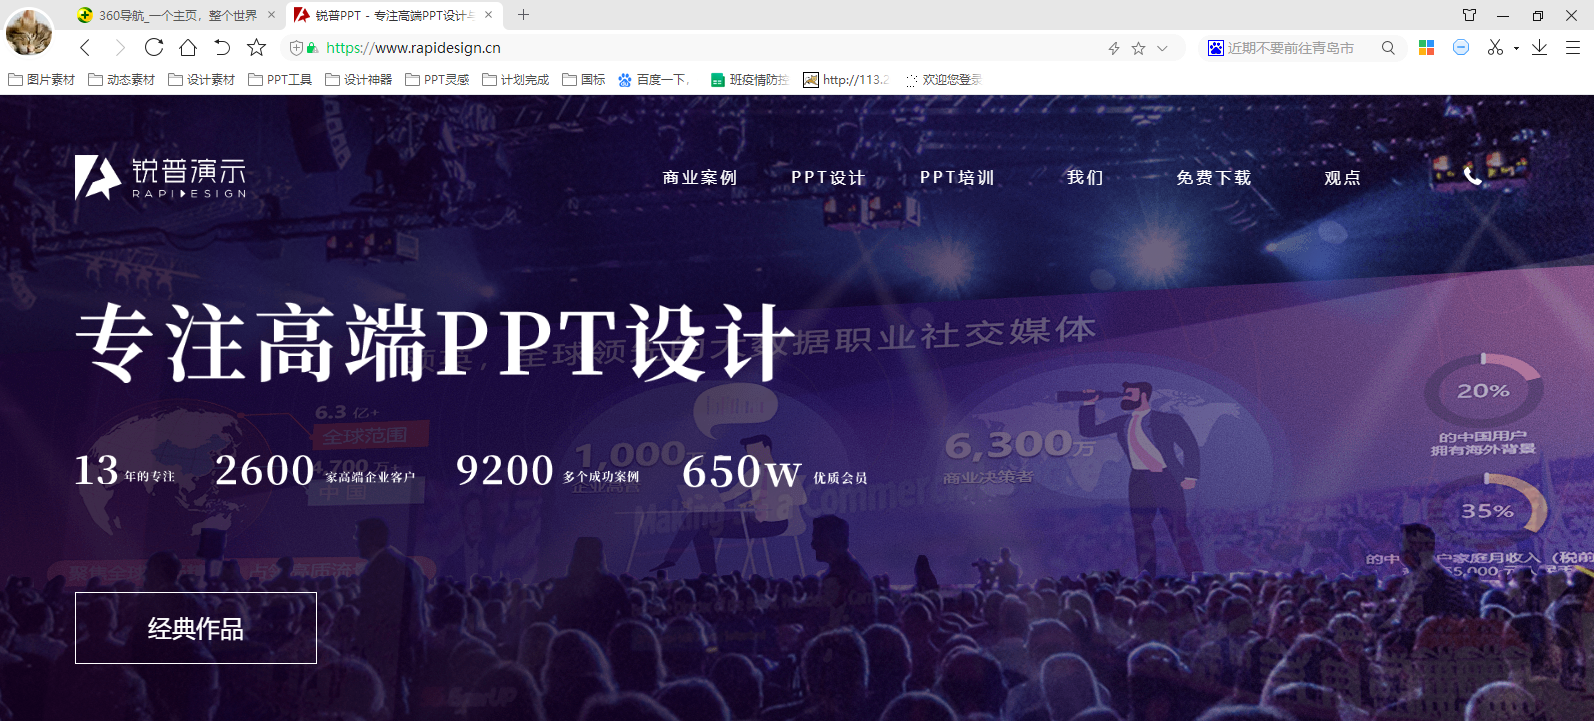Open the 我们 menu item

pos(1085,178)
